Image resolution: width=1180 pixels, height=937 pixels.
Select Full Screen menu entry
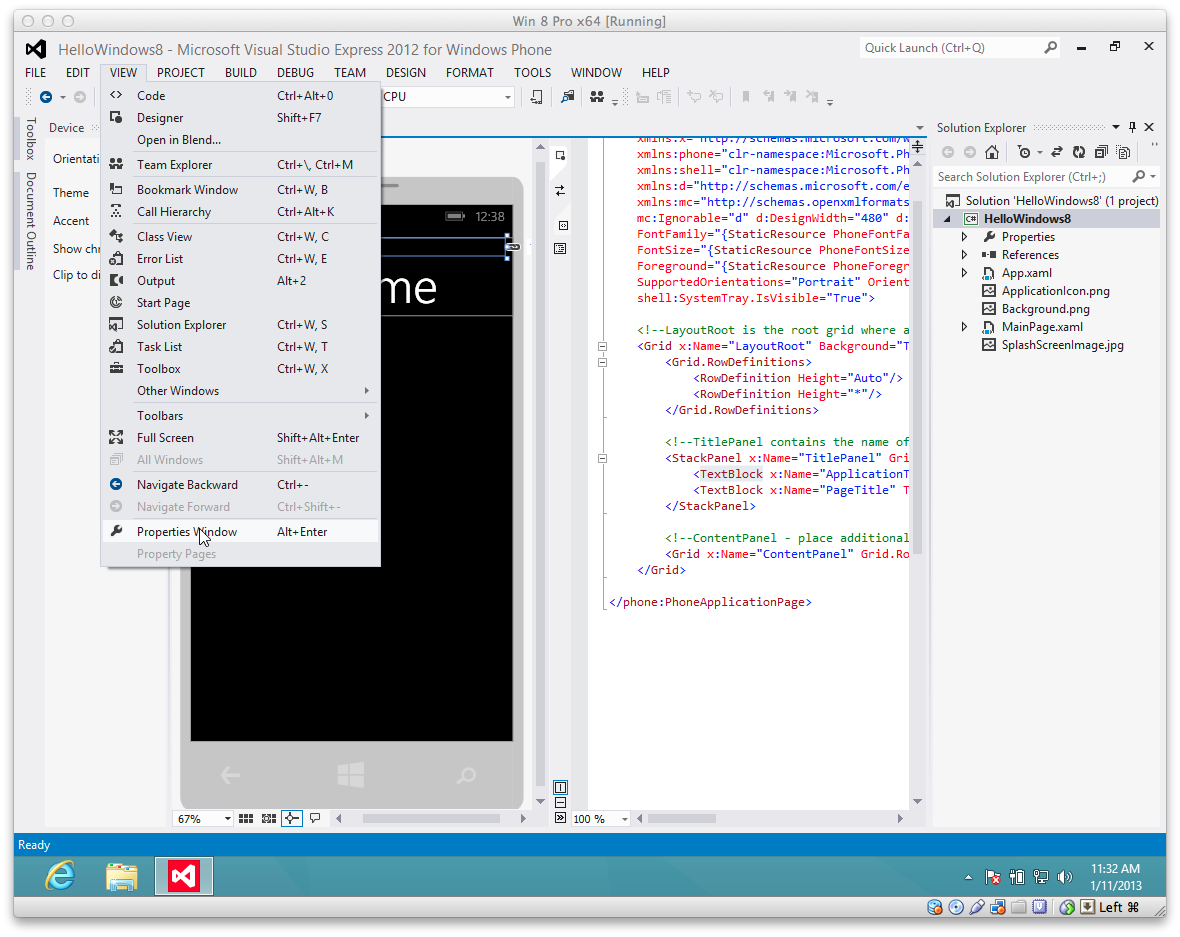coord(240,437)
